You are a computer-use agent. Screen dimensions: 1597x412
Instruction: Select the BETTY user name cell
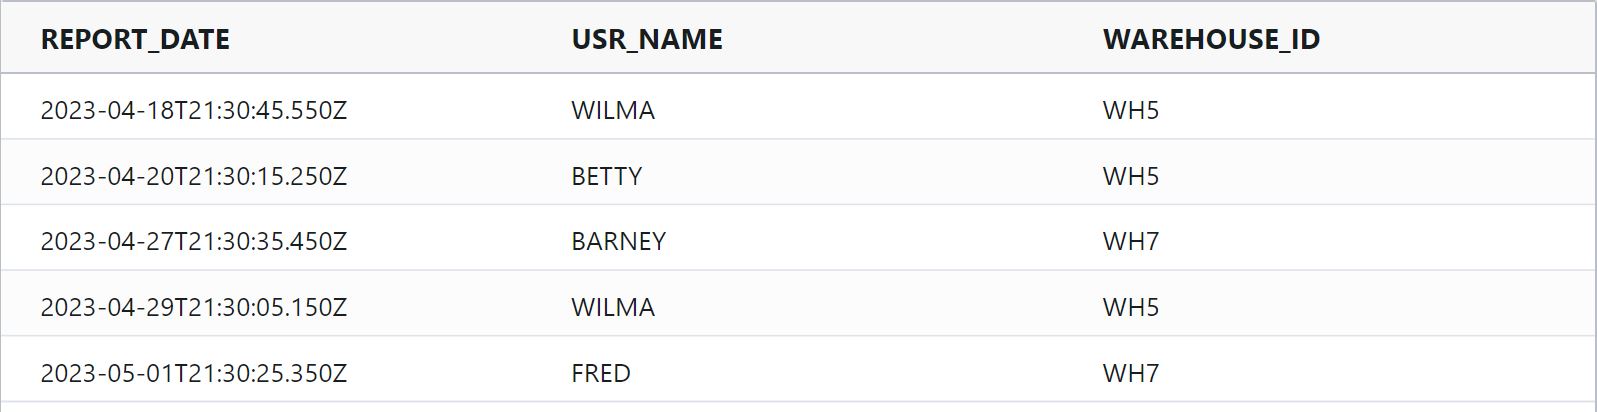[607, 176]
